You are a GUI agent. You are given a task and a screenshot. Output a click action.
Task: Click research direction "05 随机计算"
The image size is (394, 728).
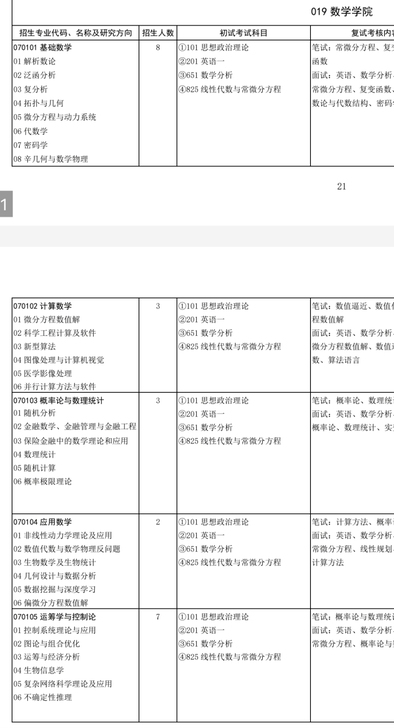pos(34,468)
